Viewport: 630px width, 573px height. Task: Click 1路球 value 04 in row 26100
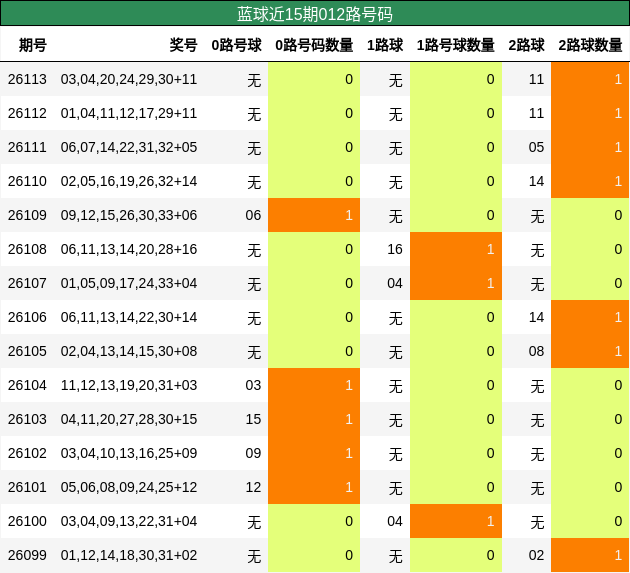pyautogui.click(x=395, y=521)
